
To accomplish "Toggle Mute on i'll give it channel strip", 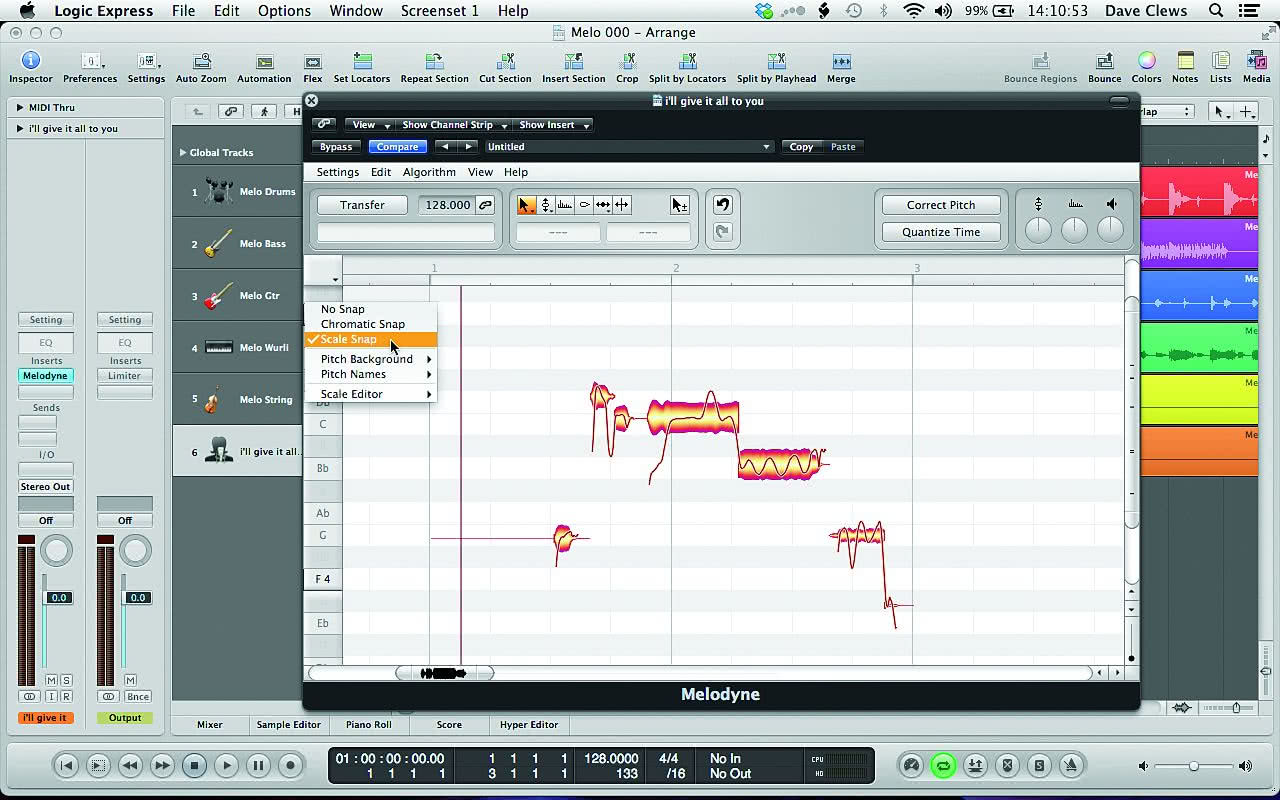I will click(x=51, y=681).
